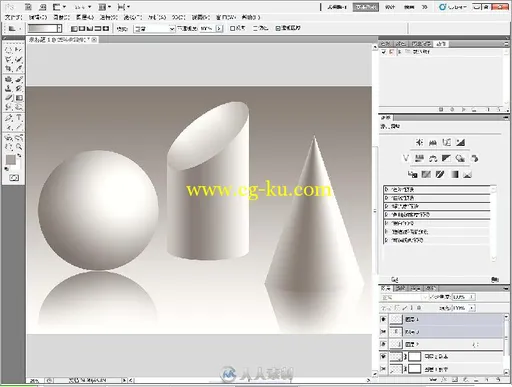The image size is (512, 387).
Task: Choose the linear gradient style
Action: (x=74, y=29)
